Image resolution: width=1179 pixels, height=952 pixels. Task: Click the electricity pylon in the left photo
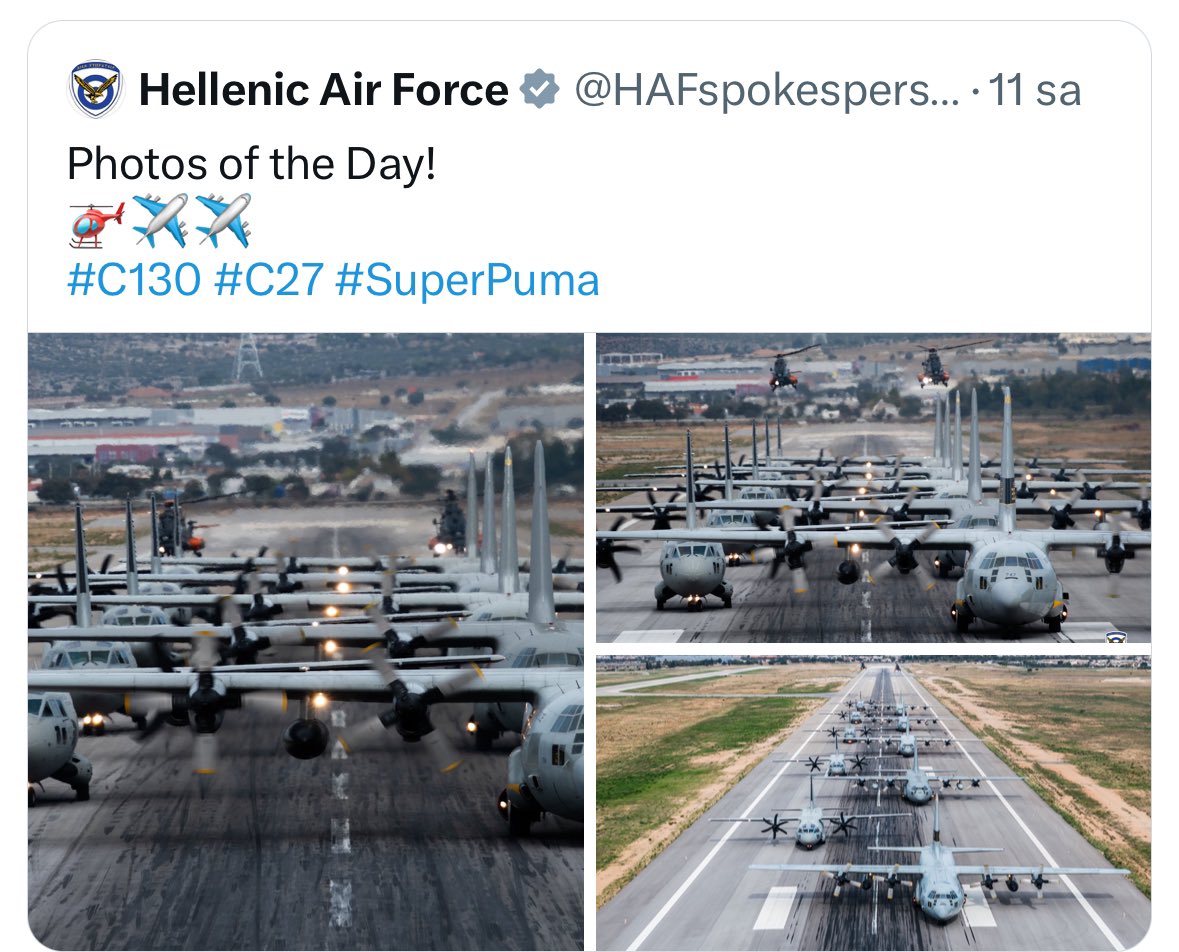[x=247, y=357]
